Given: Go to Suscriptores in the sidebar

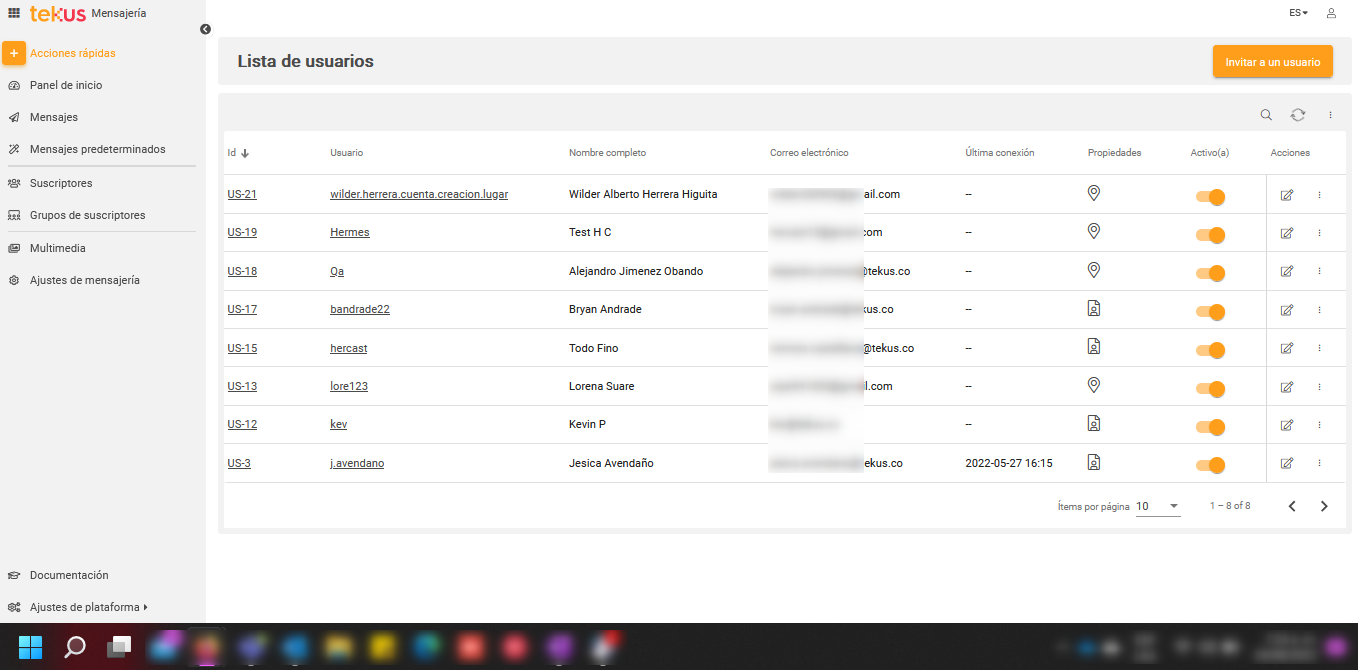Looking at the screenshot, I should point(61,183).
